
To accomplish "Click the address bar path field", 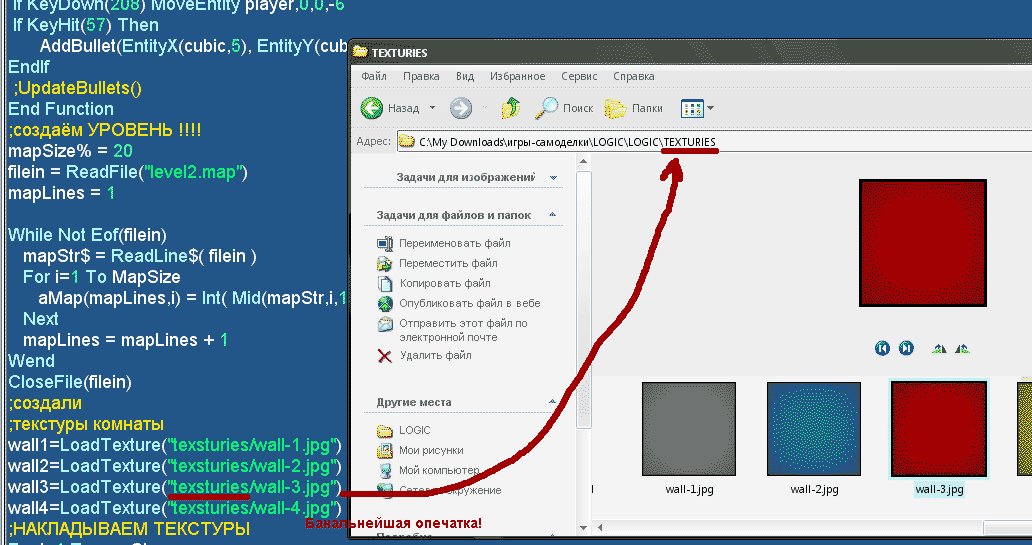I will pyautogui.click(x=700, y=142).
